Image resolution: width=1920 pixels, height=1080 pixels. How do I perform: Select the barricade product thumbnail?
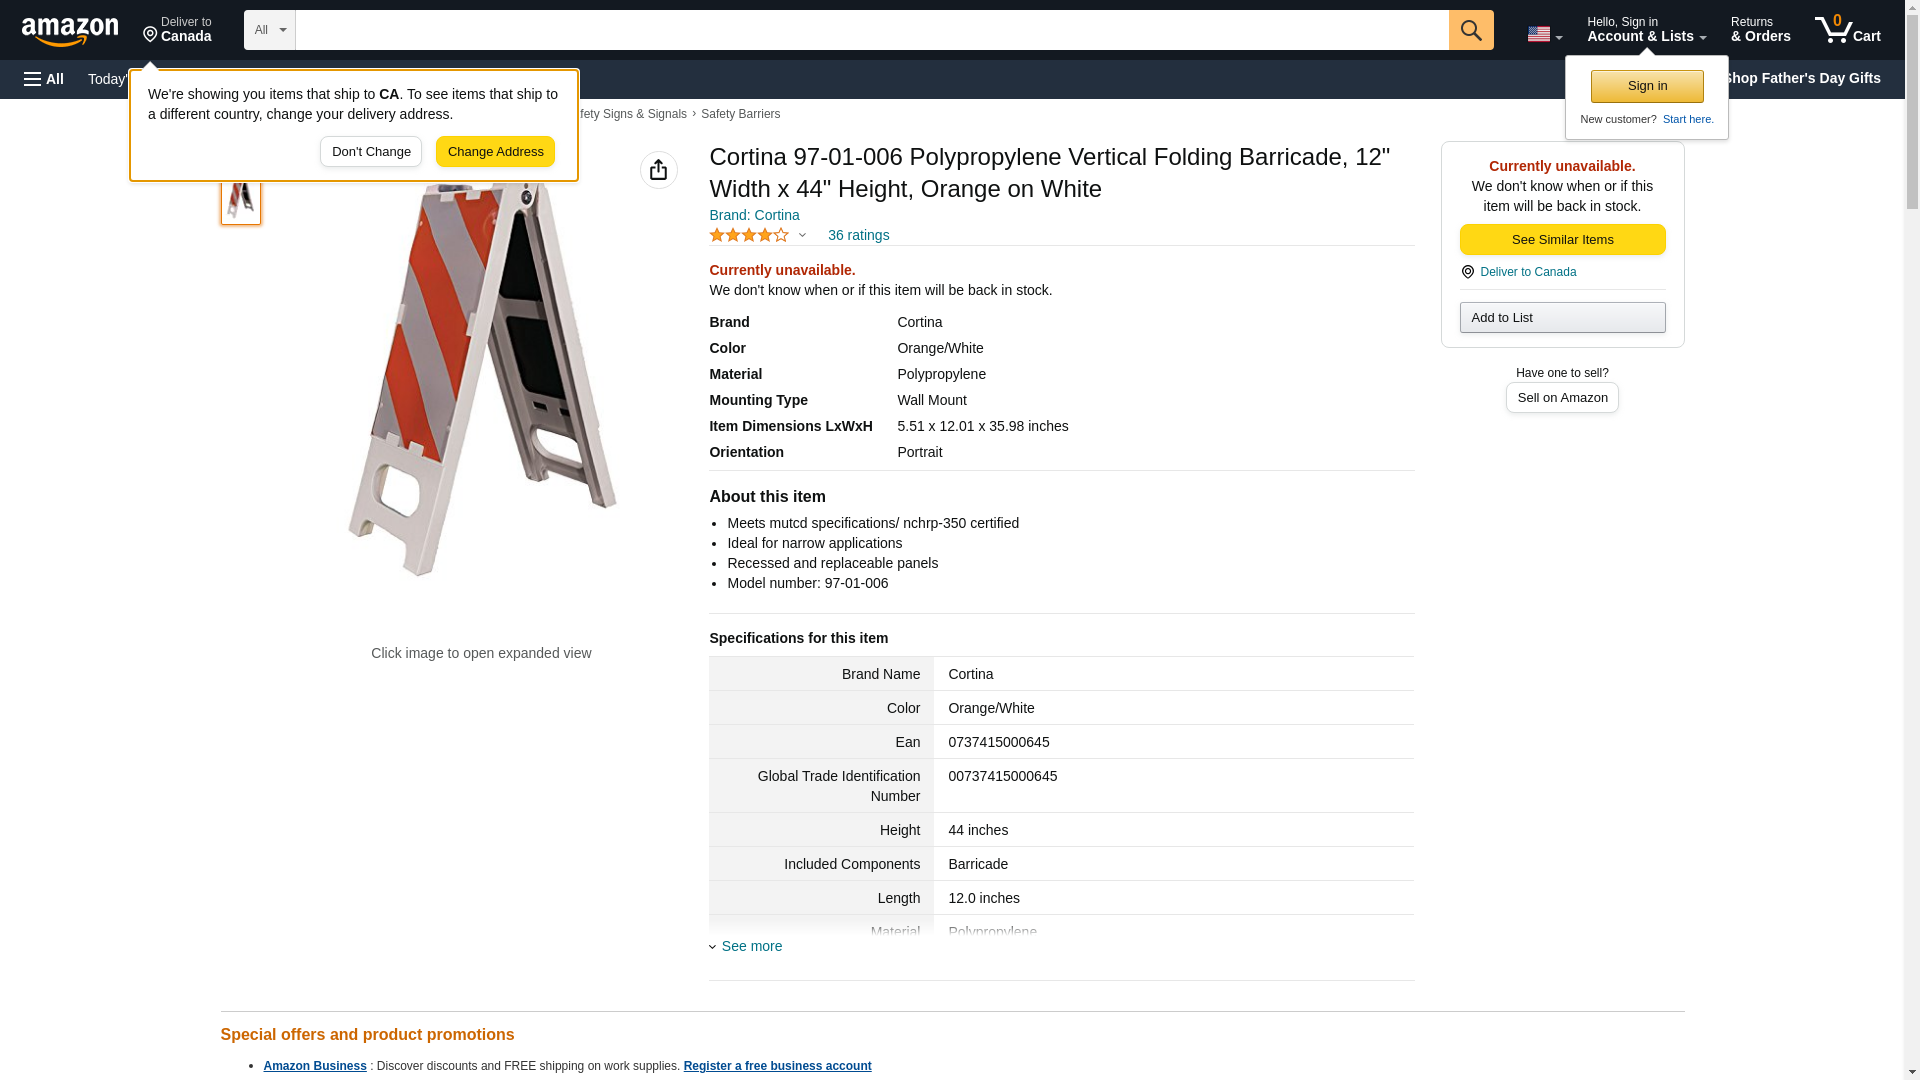(240, 199)
